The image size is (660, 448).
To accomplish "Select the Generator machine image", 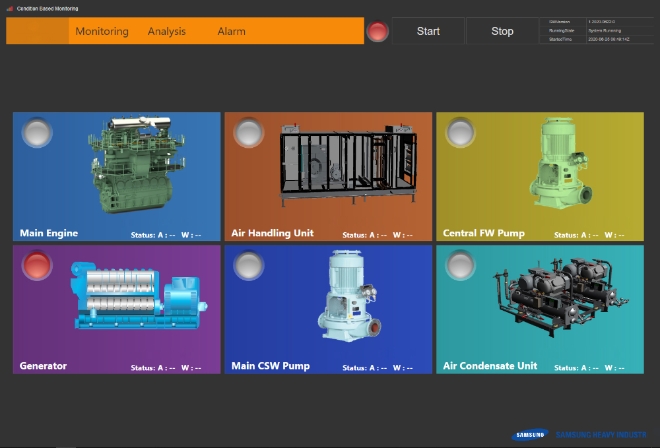I will (135, 296).
